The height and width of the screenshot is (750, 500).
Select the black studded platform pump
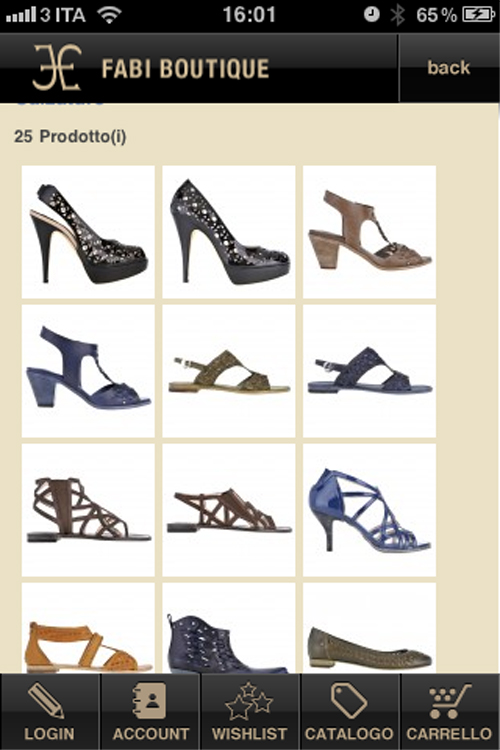pos(229,232)
